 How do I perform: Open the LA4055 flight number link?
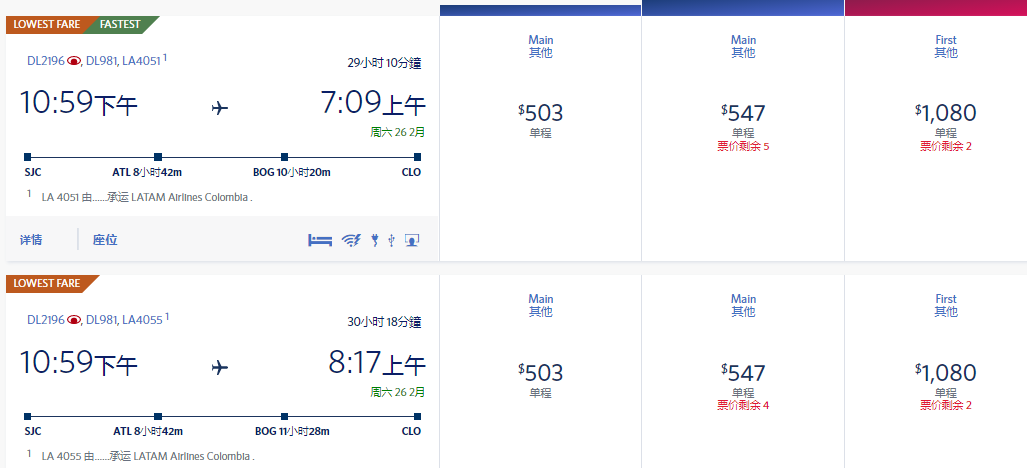(141, 320)
